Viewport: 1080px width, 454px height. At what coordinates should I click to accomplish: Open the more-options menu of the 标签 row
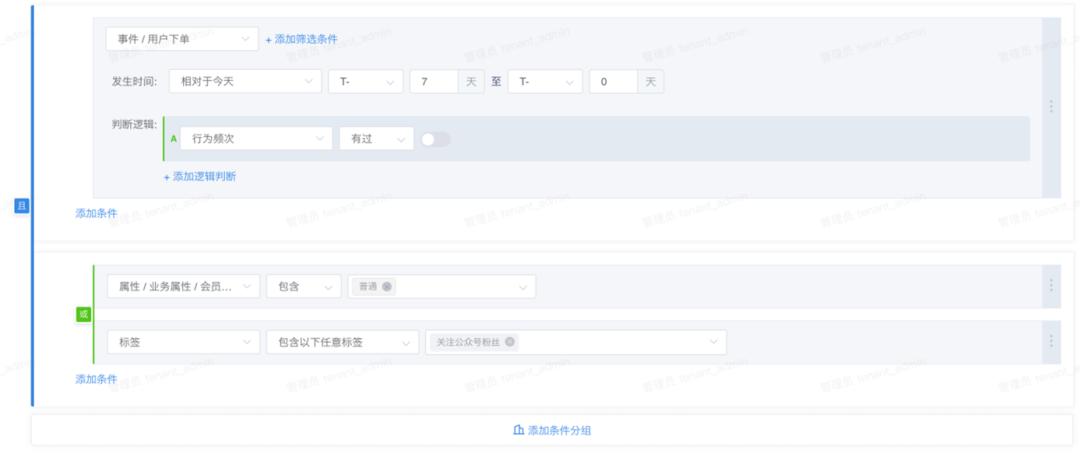pyautogui.click(x=1051, y=341)
